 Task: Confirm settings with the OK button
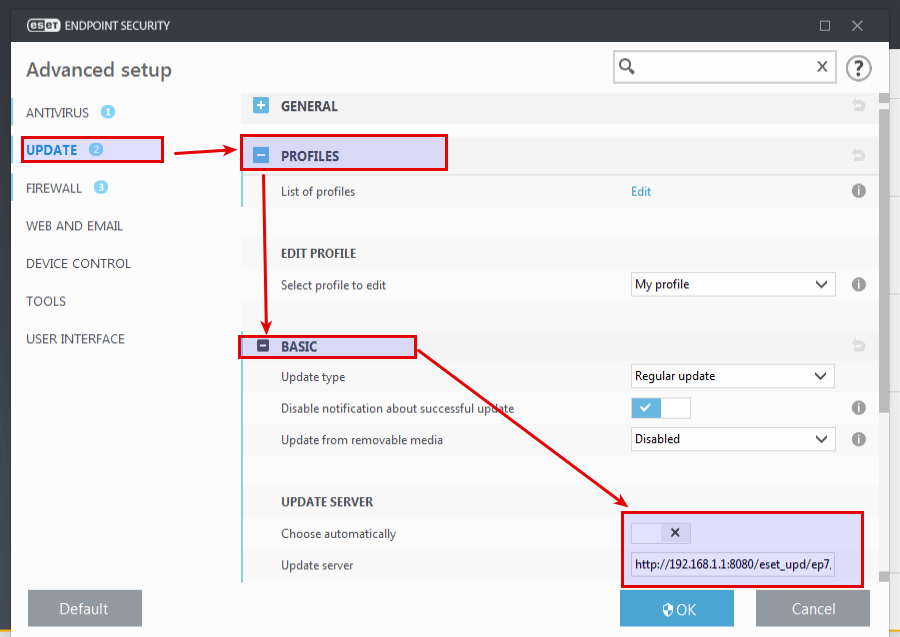677,608
